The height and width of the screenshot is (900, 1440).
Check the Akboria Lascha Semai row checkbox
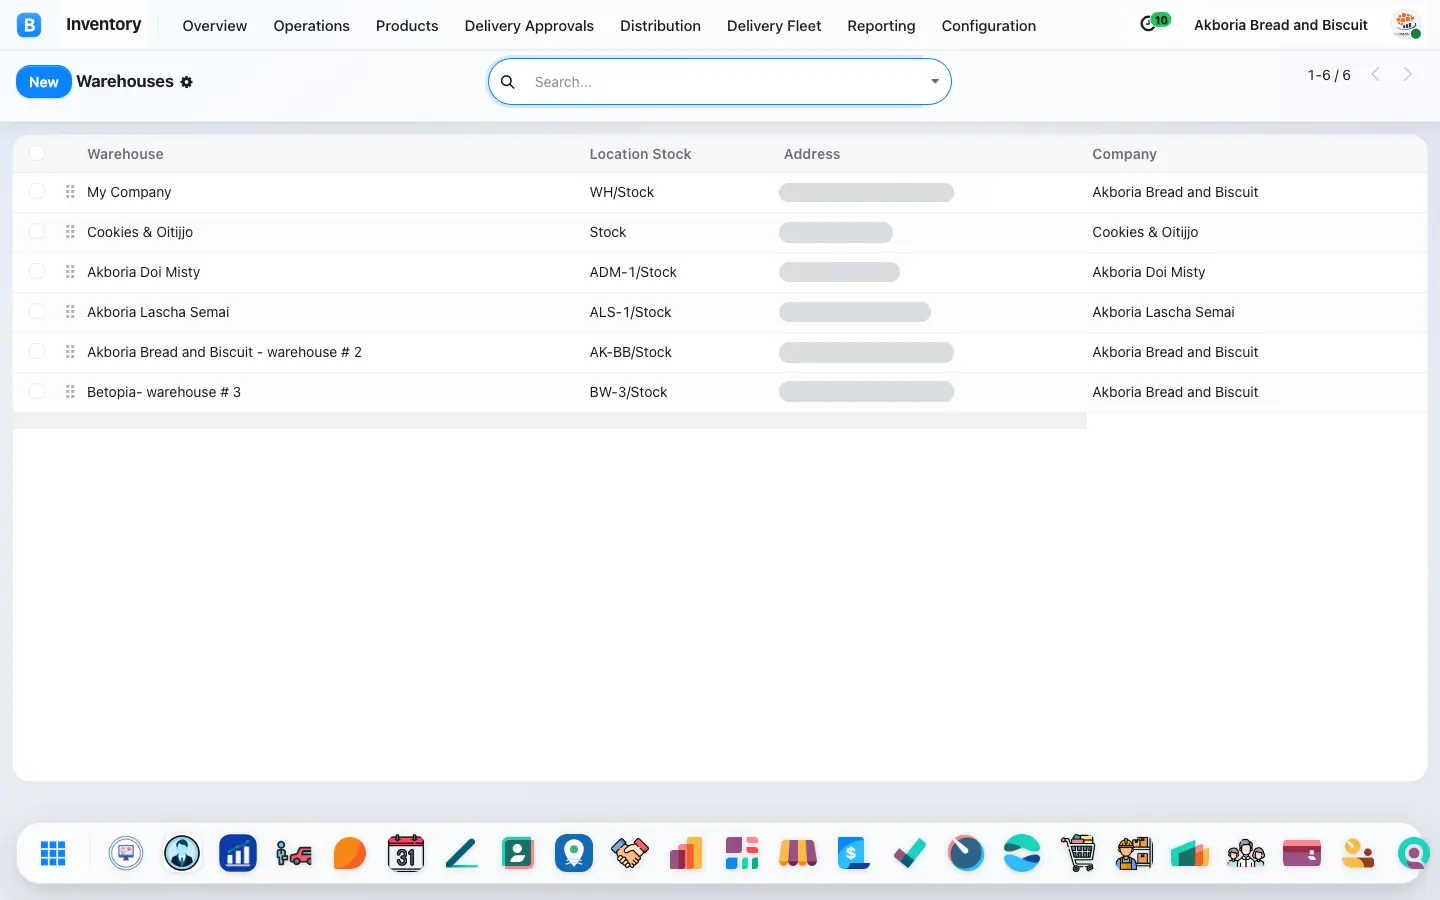pyautogui.click(x=37, y=311)
